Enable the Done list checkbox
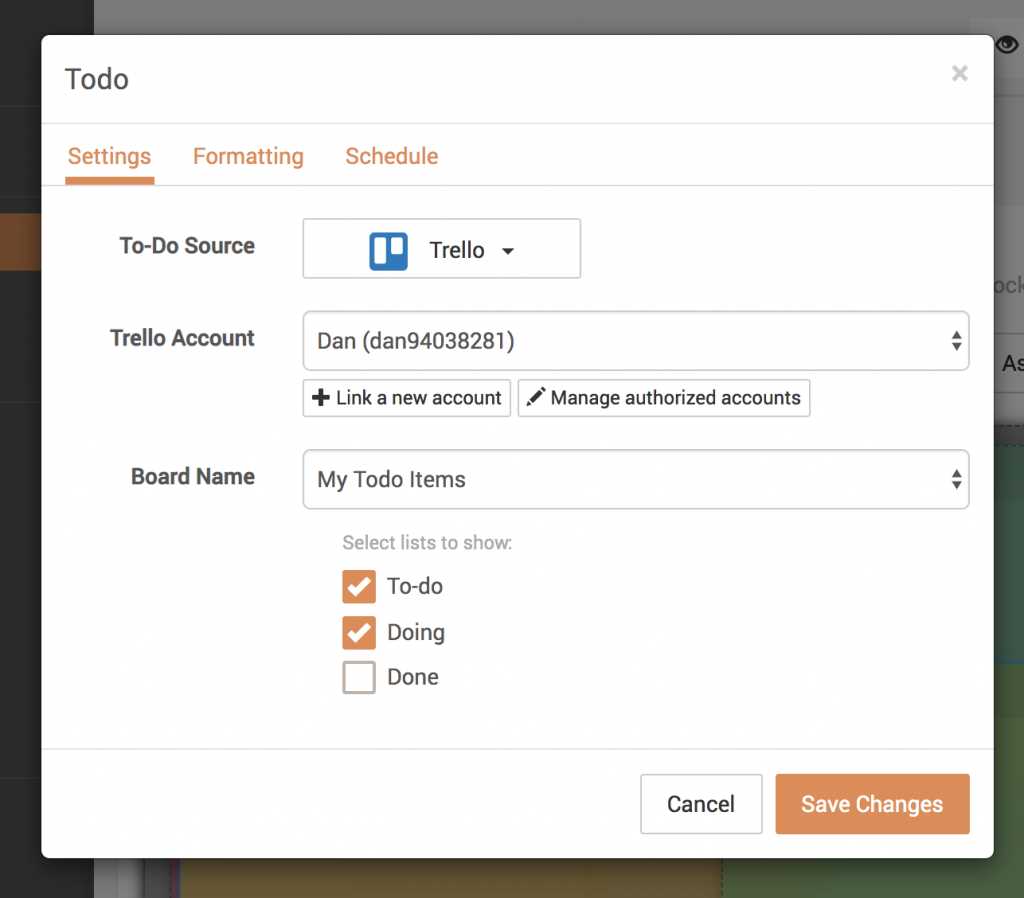 pos(359,677)
